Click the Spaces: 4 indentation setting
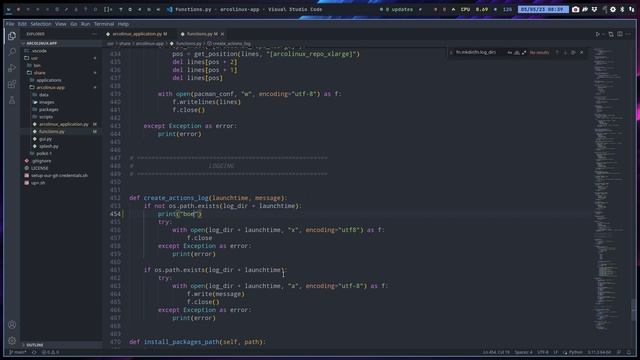Screen dimensions: 640x360 (x=523, y=352)
